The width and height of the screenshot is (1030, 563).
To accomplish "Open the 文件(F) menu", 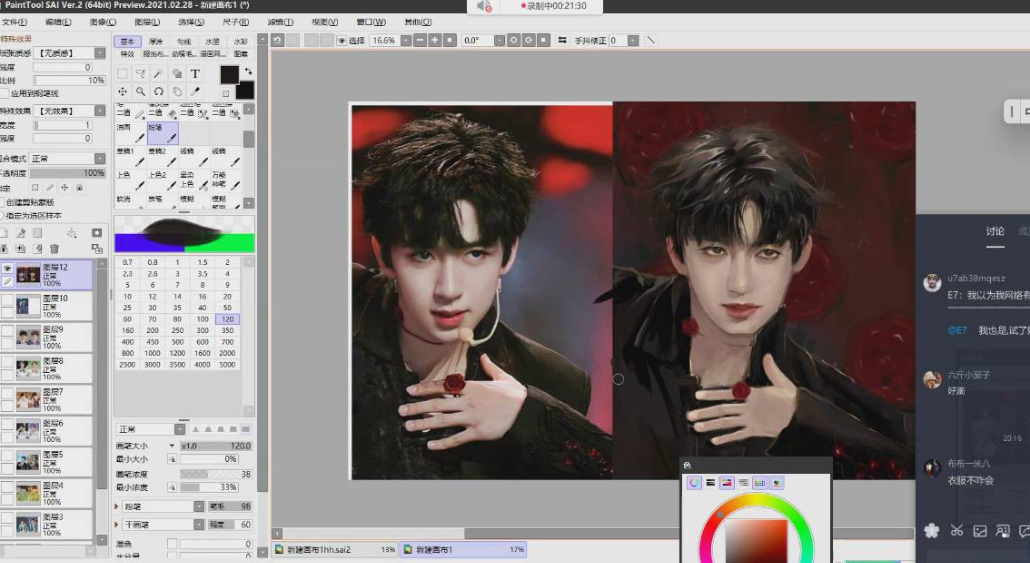I will [14, 22].
